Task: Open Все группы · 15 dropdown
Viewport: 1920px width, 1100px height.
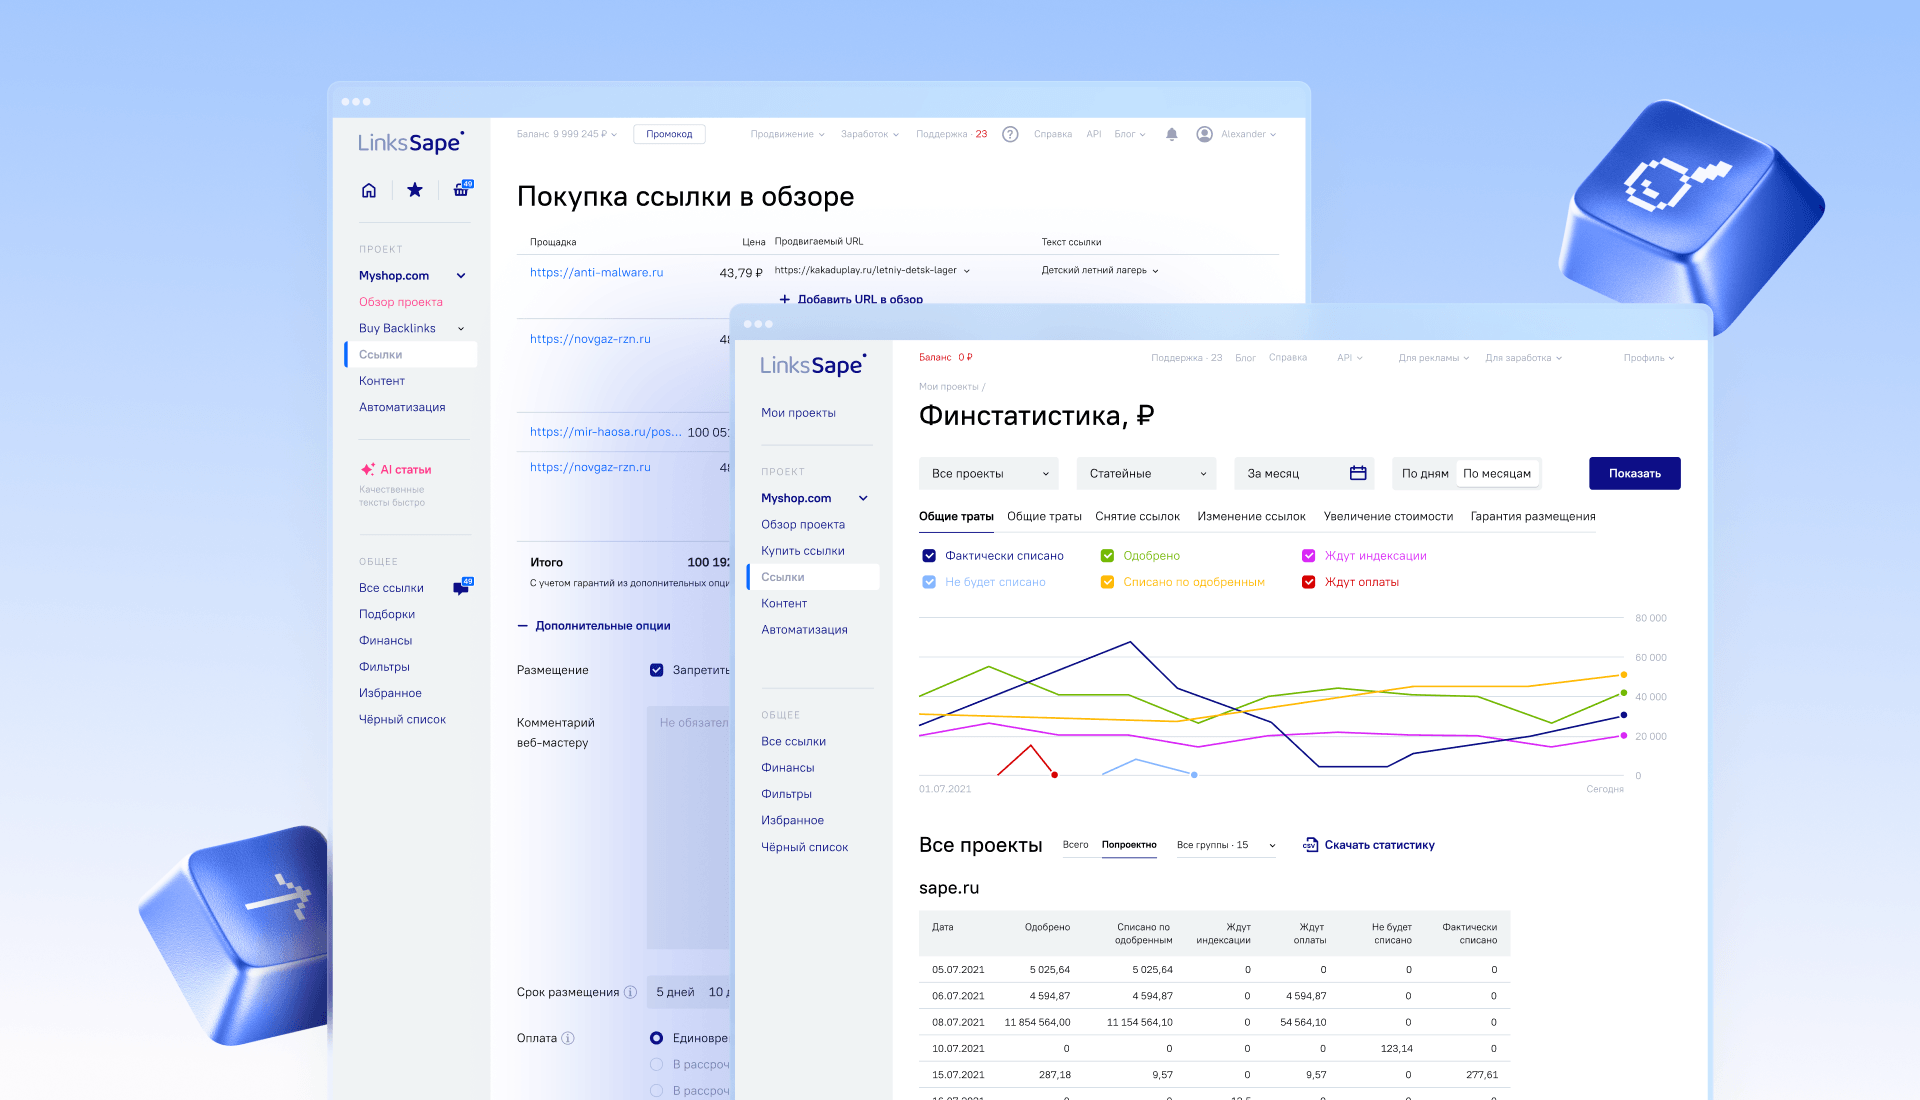Action: click(1225, 845)
